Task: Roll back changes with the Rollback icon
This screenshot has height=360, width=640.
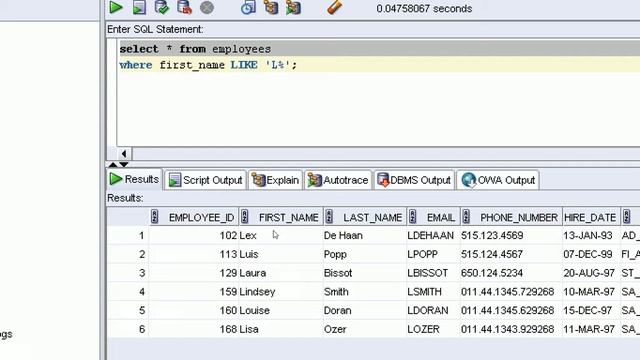Action: (184, 7)
